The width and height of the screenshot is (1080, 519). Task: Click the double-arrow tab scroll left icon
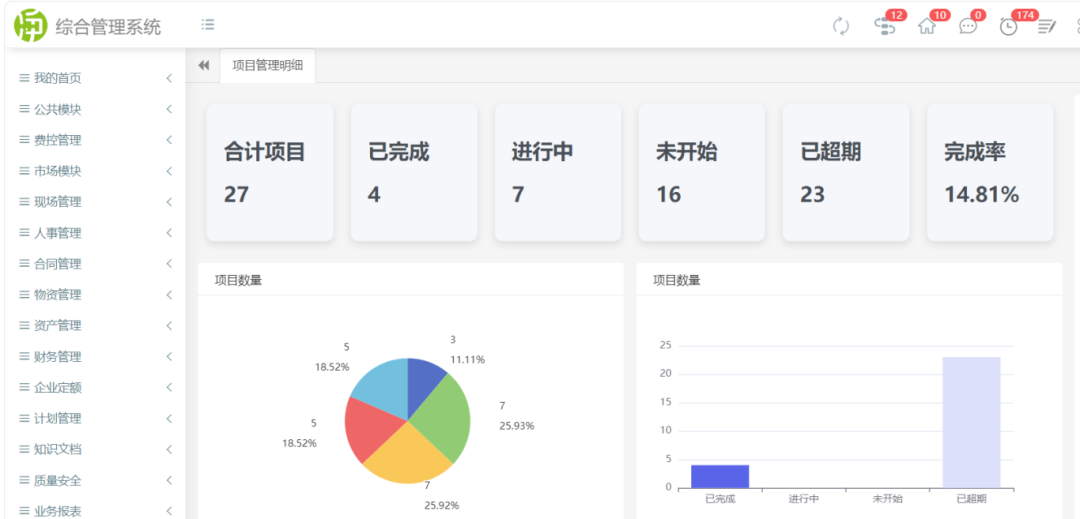204,66
